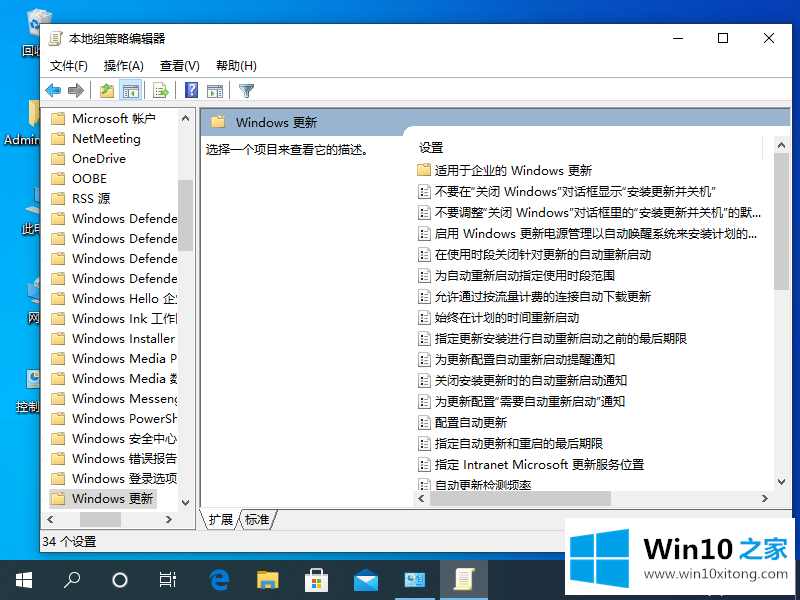Image resolution: width=800 pixels, height=600 pixels.
Task: Toggle Show/Hide Console Tree toolbar icon
Action: coord(130,91)
